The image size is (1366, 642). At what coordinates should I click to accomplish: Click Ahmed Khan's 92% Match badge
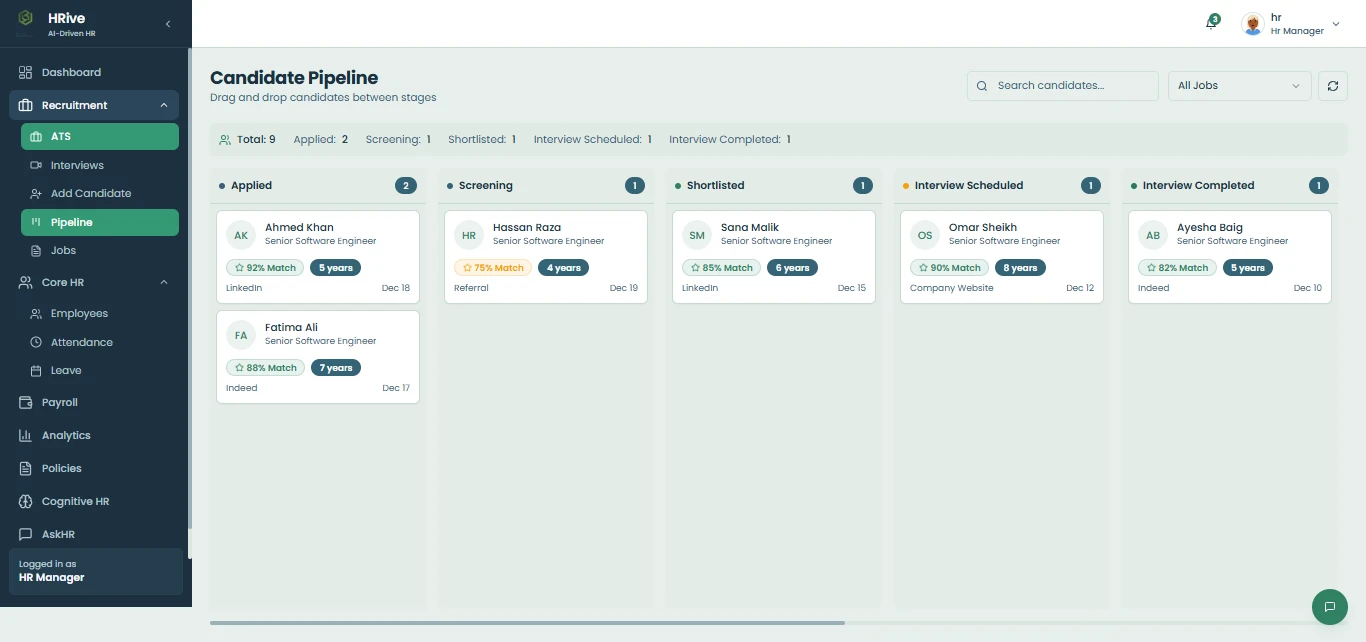coord(265,268)
